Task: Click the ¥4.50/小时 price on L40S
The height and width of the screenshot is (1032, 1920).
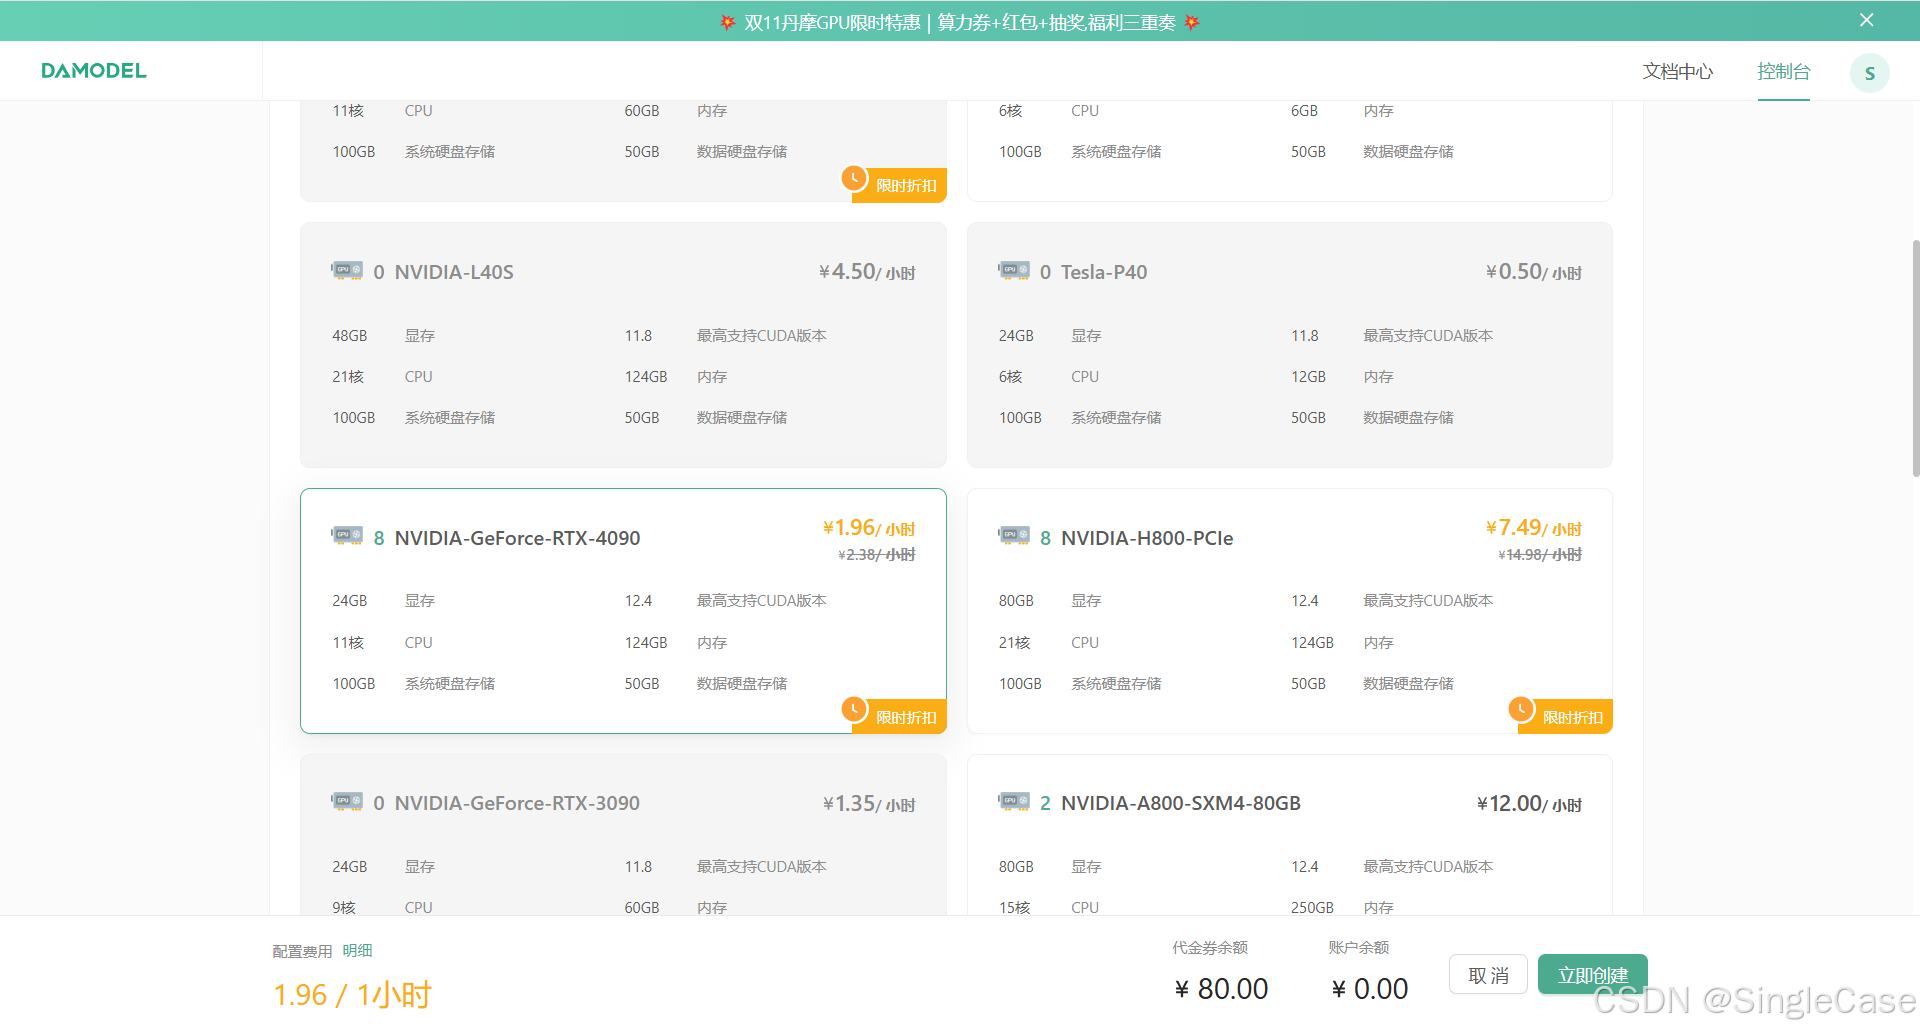Action: [867, 272]
